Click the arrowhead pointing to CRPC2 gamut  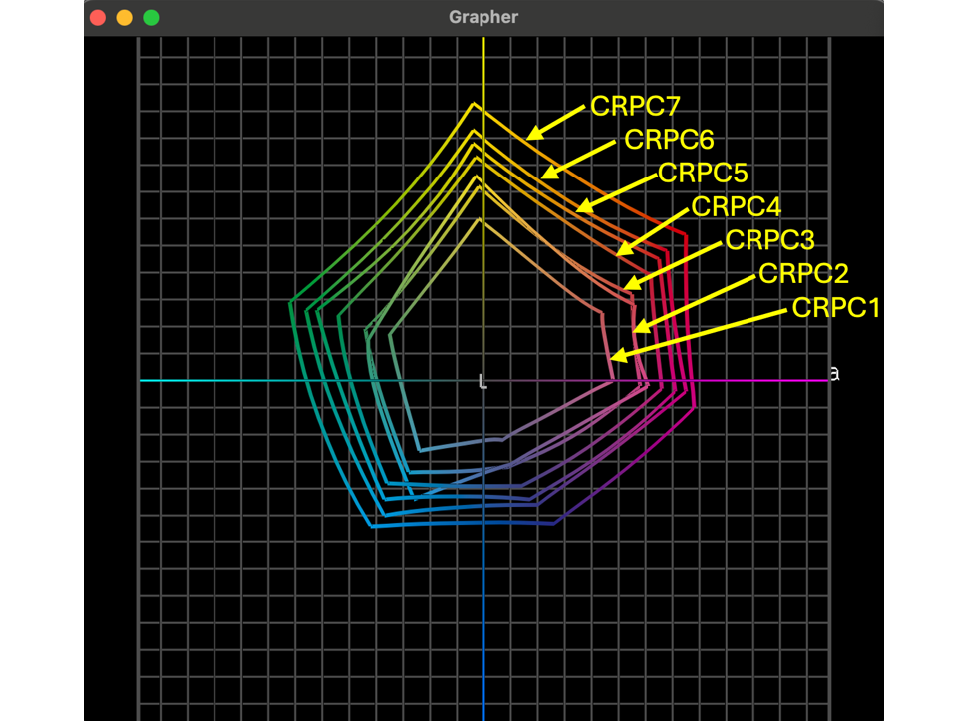(641, 326)
